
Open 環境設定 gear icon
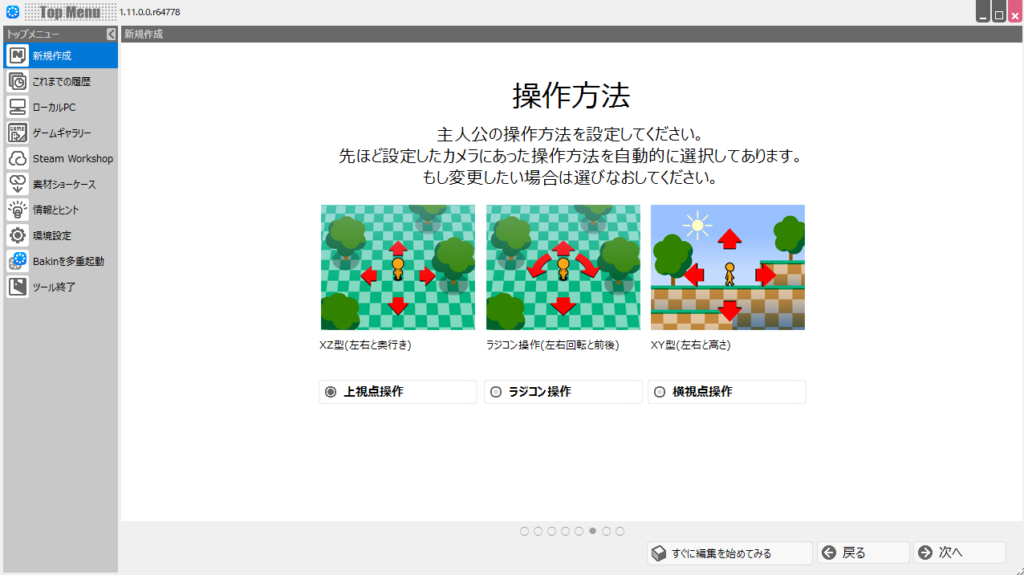tap(17, 236)
